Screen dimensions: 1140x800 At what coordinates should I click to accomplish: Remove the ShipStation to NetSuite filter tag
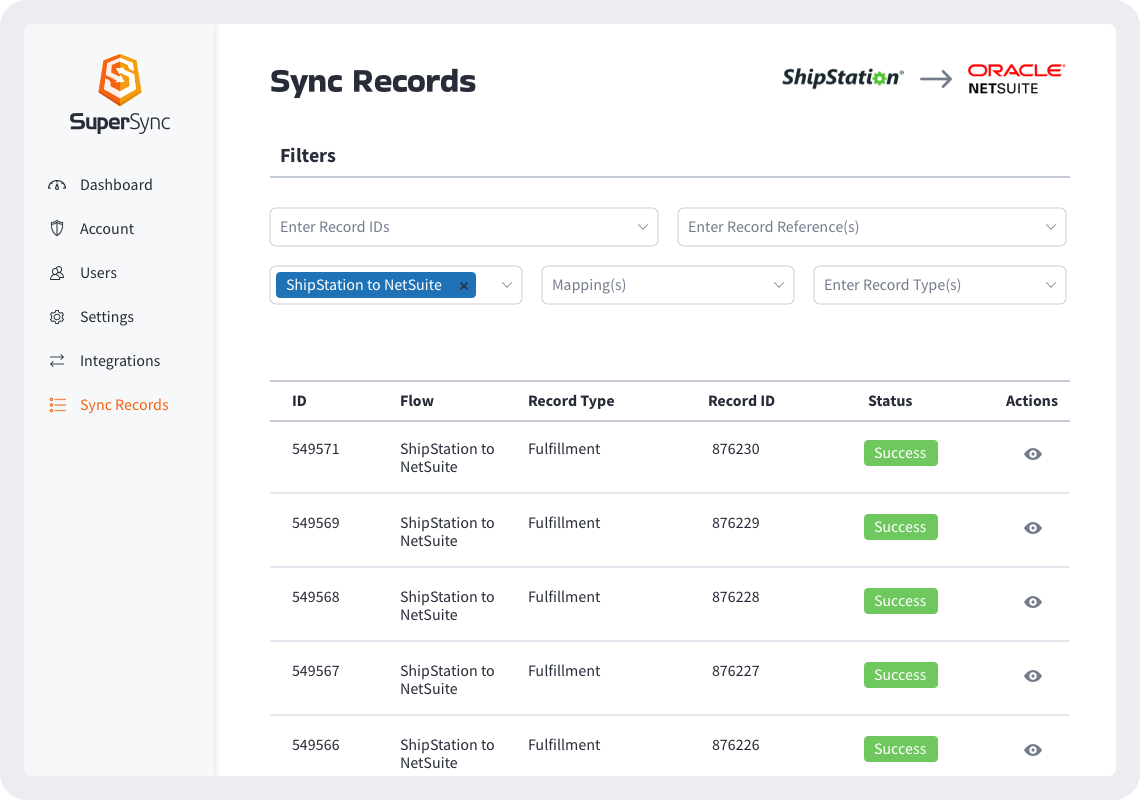(463, 286)
